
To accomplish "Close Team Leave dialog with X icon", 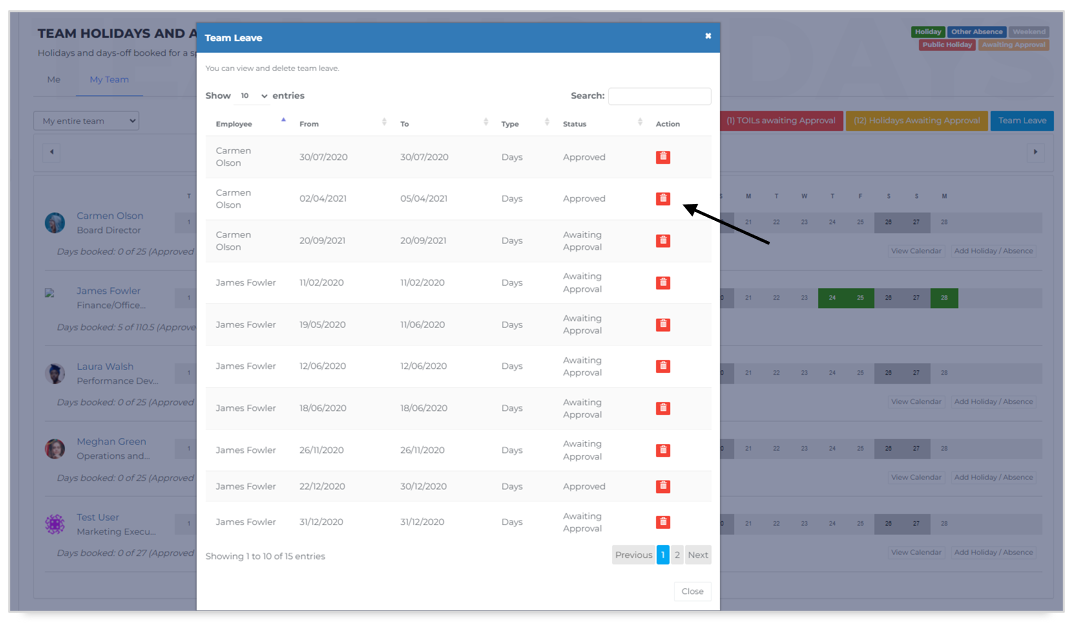I will click(707, 36).
